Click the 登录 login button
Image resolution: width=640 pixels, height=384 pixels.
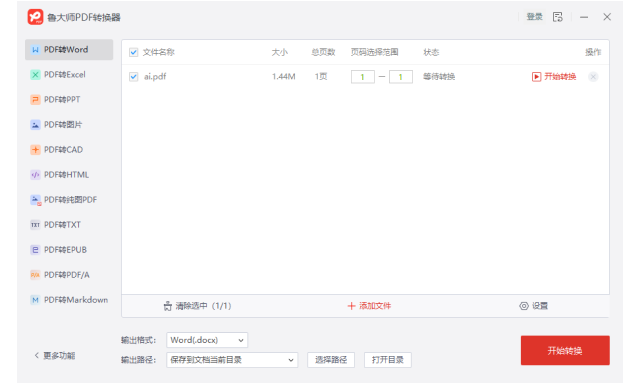(534, 17)
